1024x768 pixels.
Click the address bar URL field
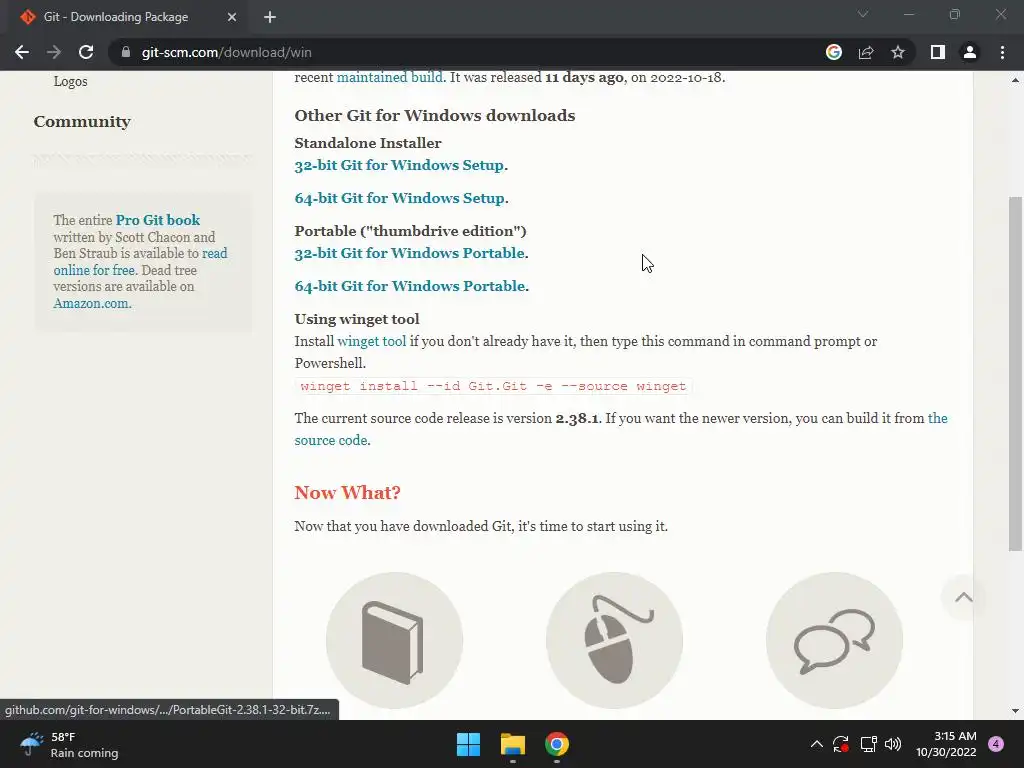pos(464,52)
